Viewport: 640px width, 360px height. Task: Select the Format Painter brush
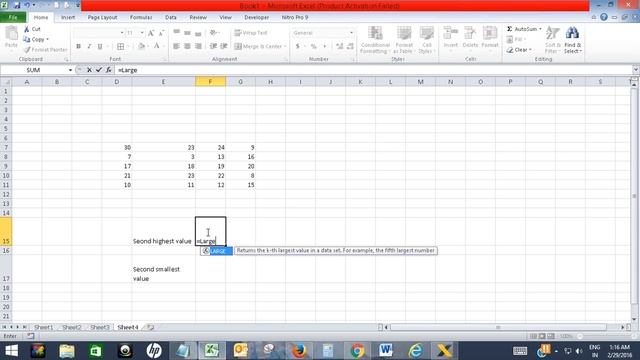tap(27, 50)
